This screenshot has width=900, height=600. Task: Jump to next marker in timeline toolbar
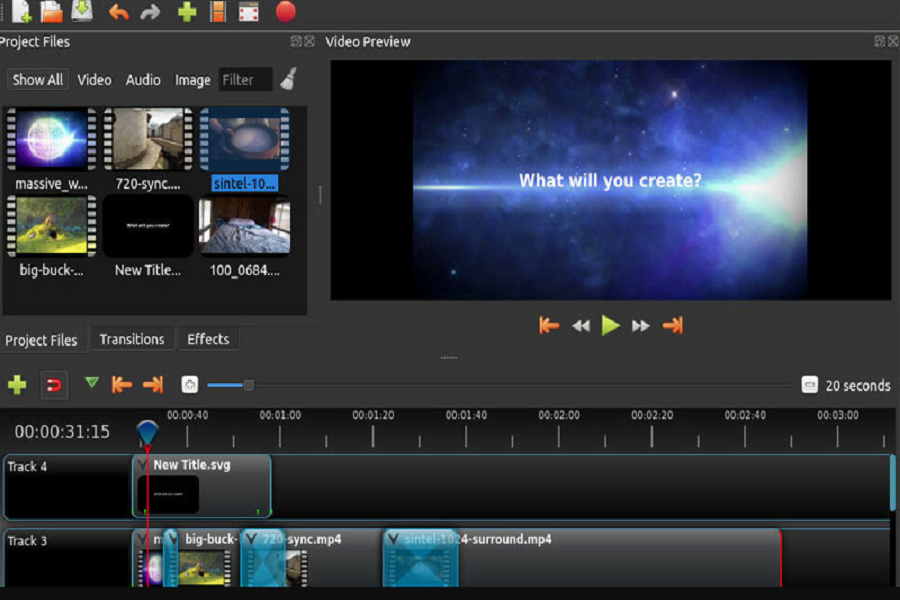tap(153, 384)
